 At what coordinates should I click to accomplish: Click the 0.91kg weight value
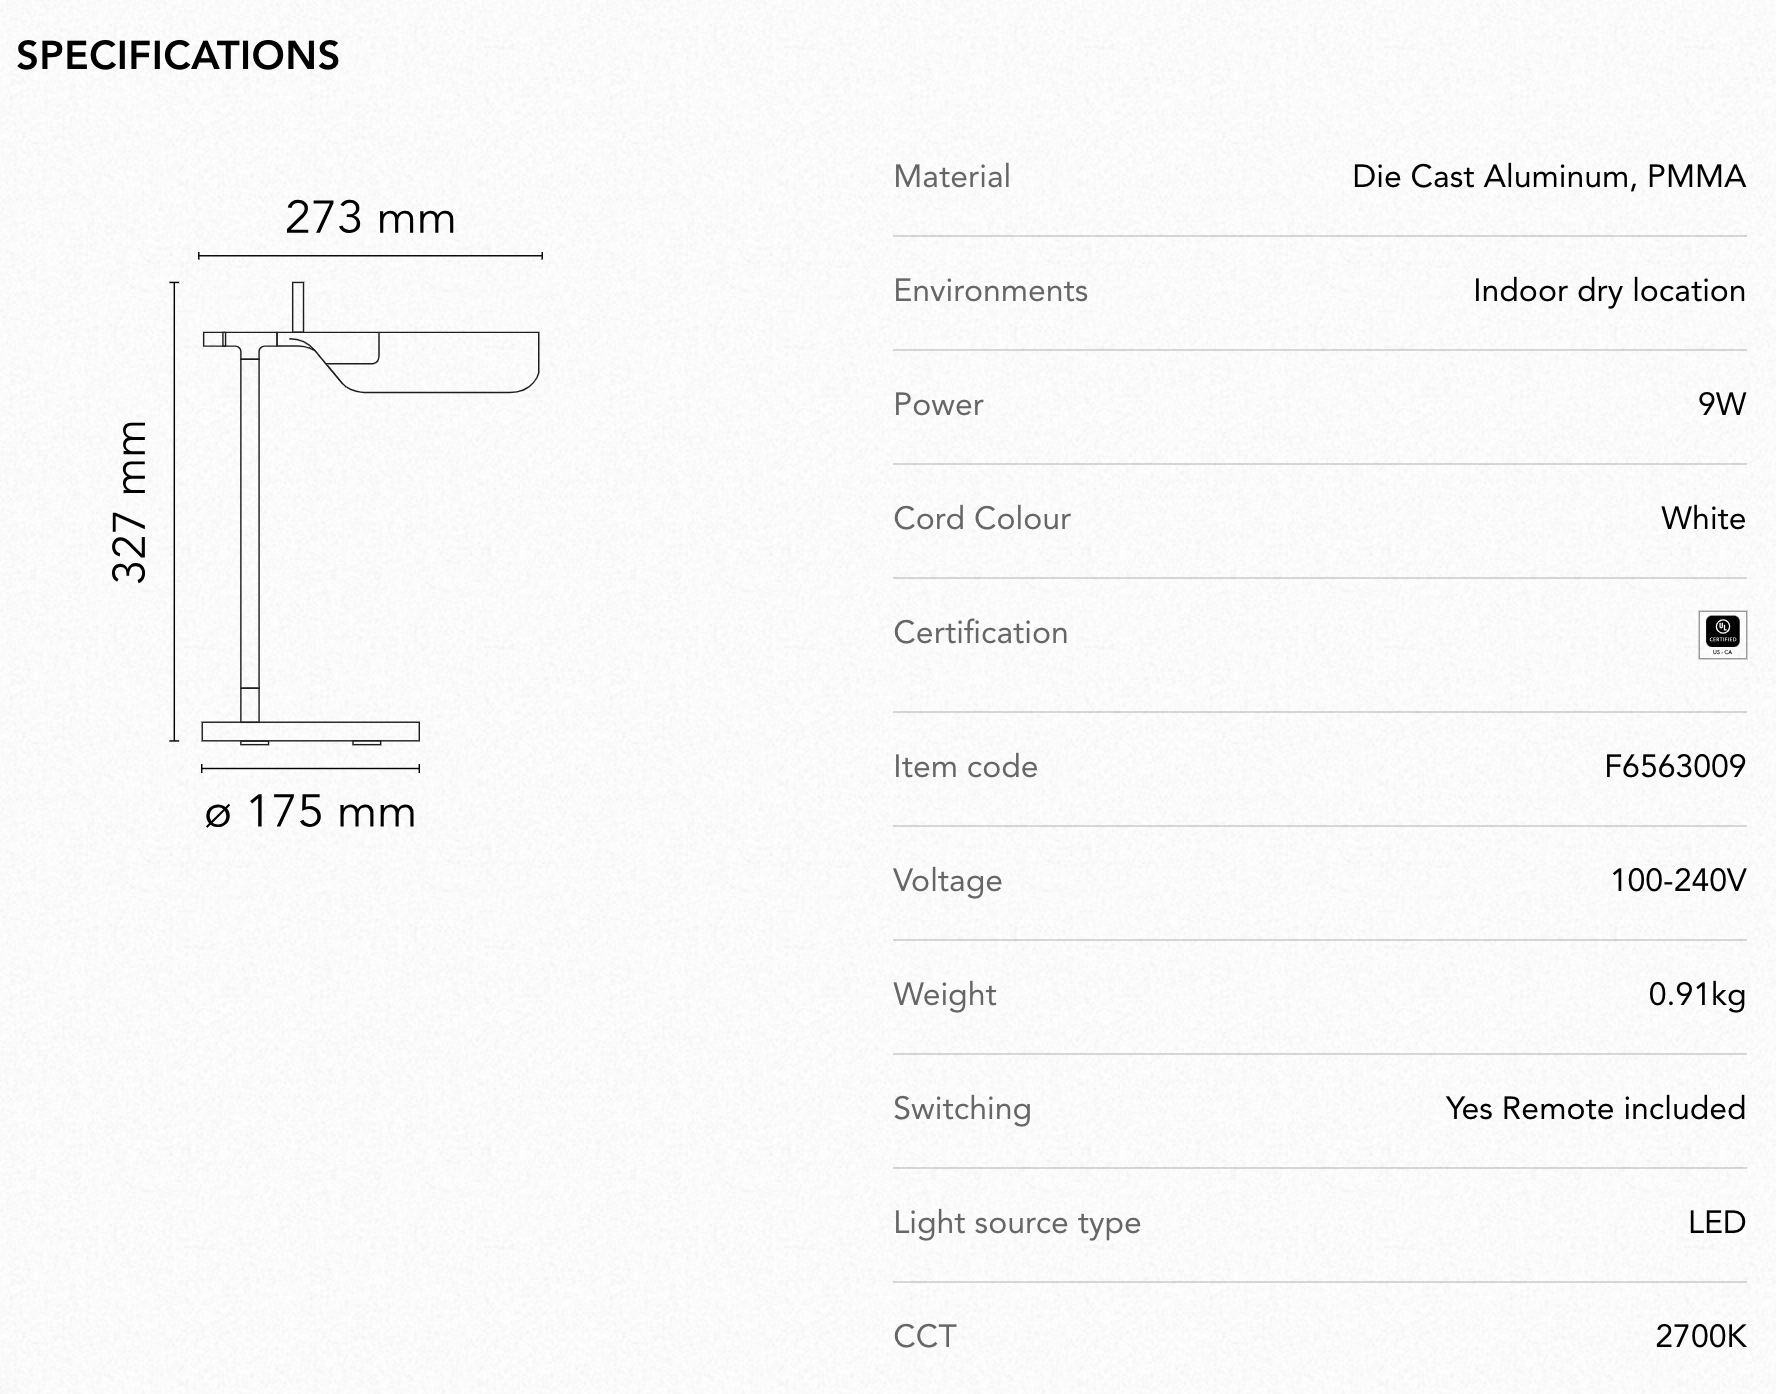pos(1697,994)
